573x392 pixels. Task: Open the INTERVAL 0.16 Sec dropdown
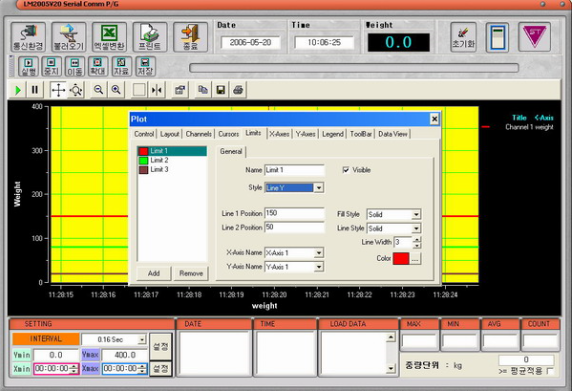(142, 339)
